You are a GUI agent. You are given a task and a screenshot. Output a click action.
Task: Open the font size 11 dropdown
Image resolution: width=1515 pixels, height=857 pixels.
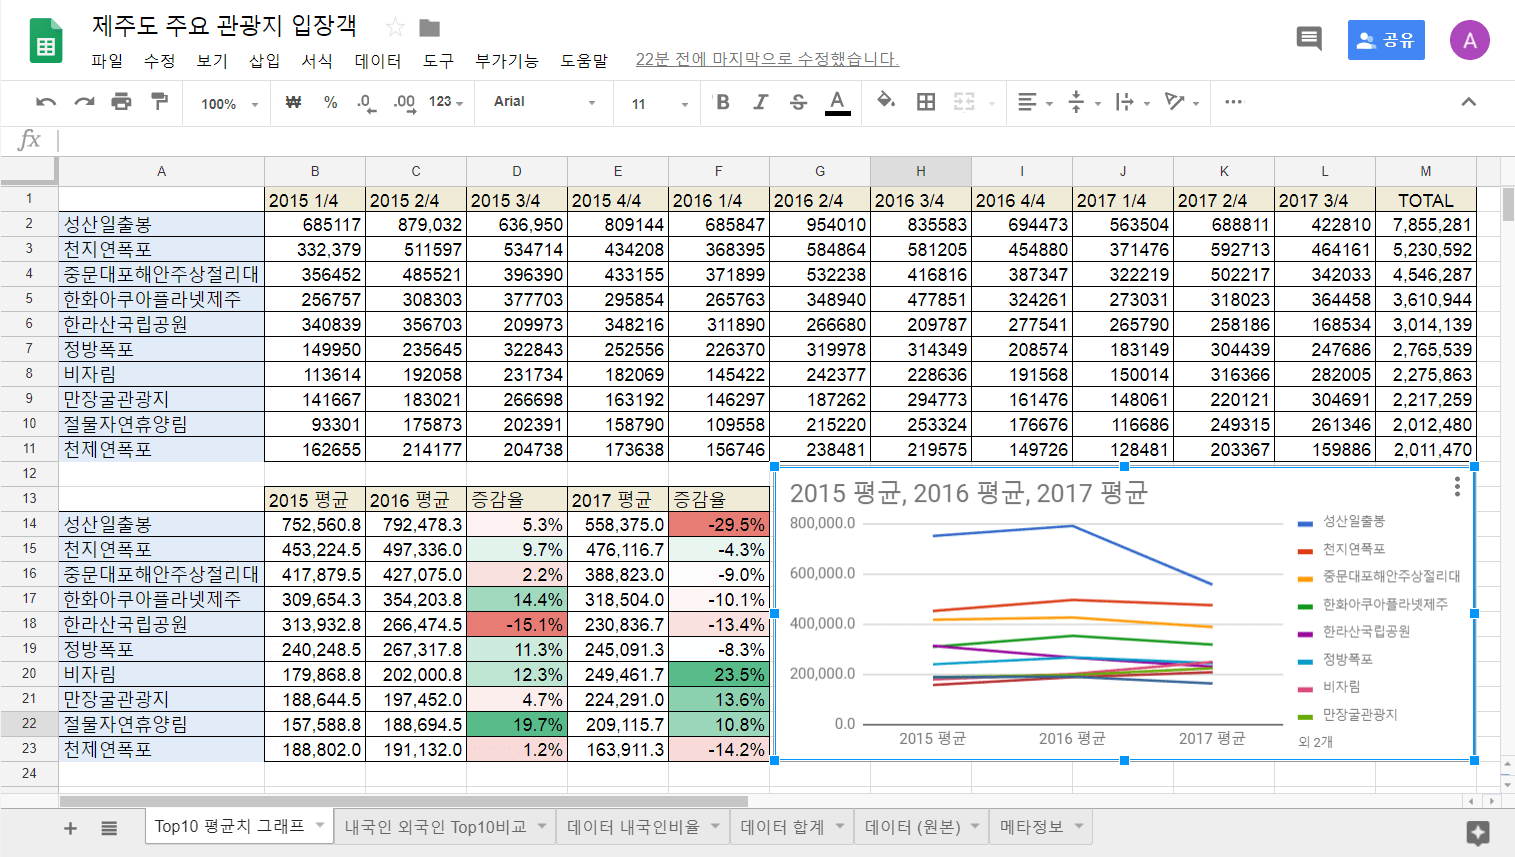pyautogui.click(x=659, y=103)
